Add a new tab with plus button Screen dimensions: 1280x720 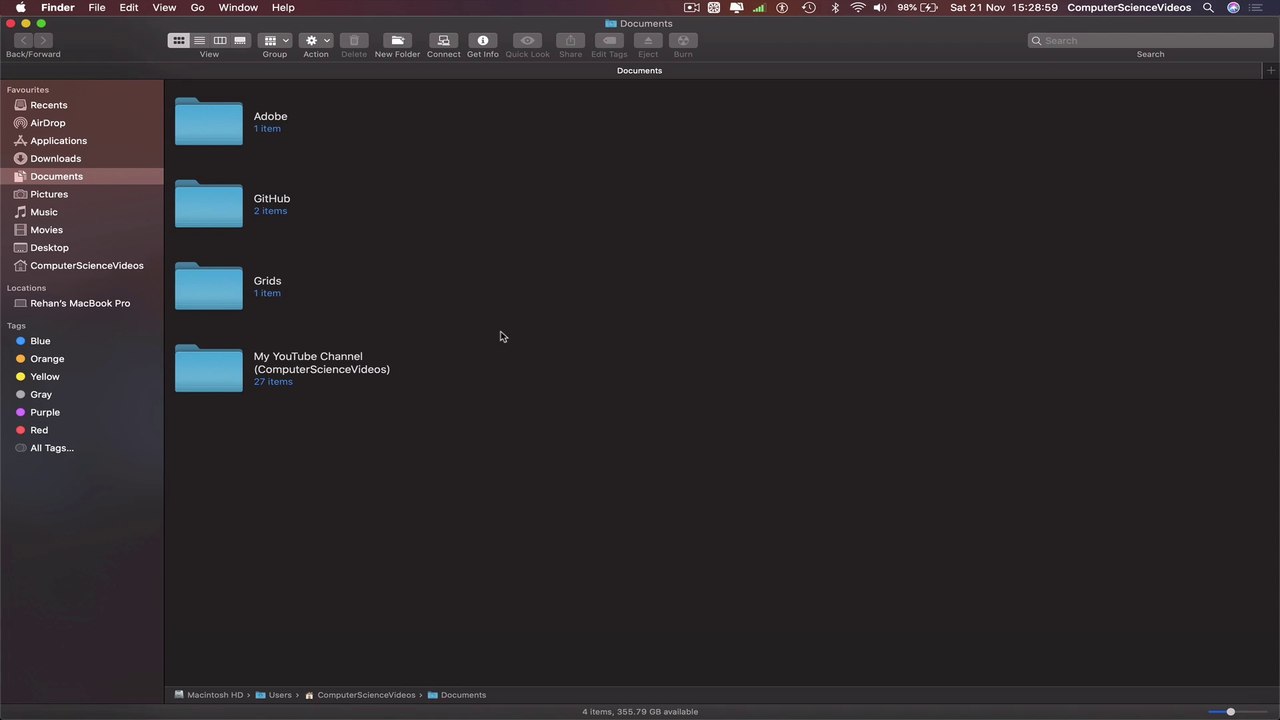coord(1271,71)
